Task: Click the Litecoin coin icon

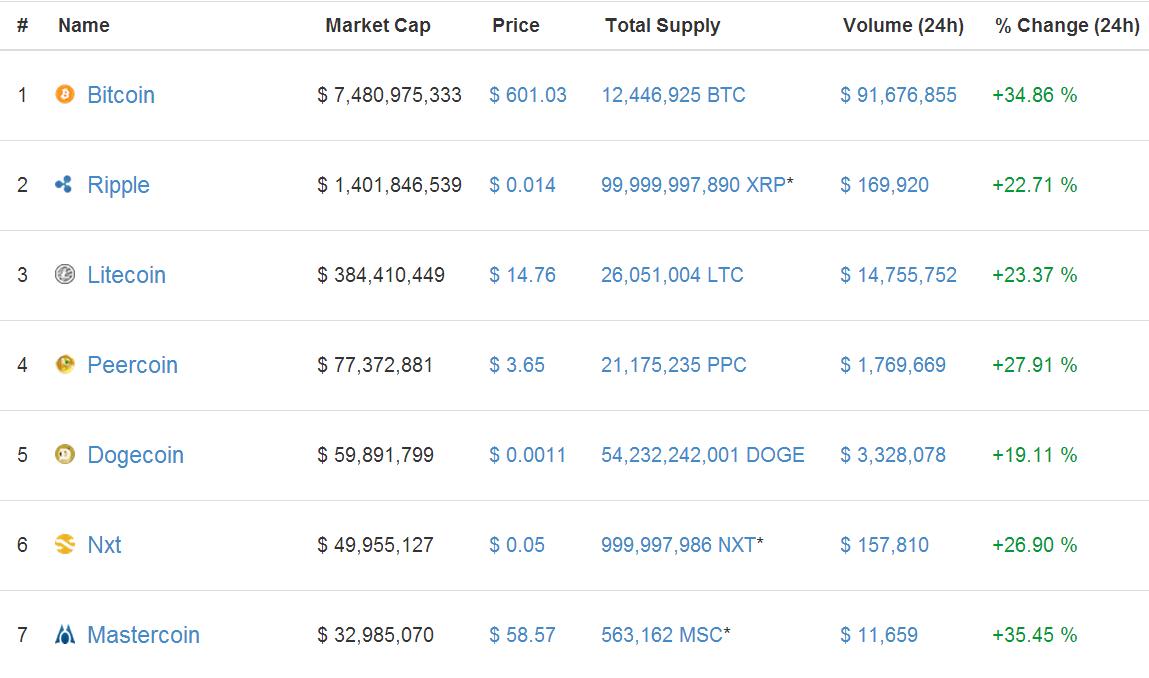Action: click(x=64, y=274)
